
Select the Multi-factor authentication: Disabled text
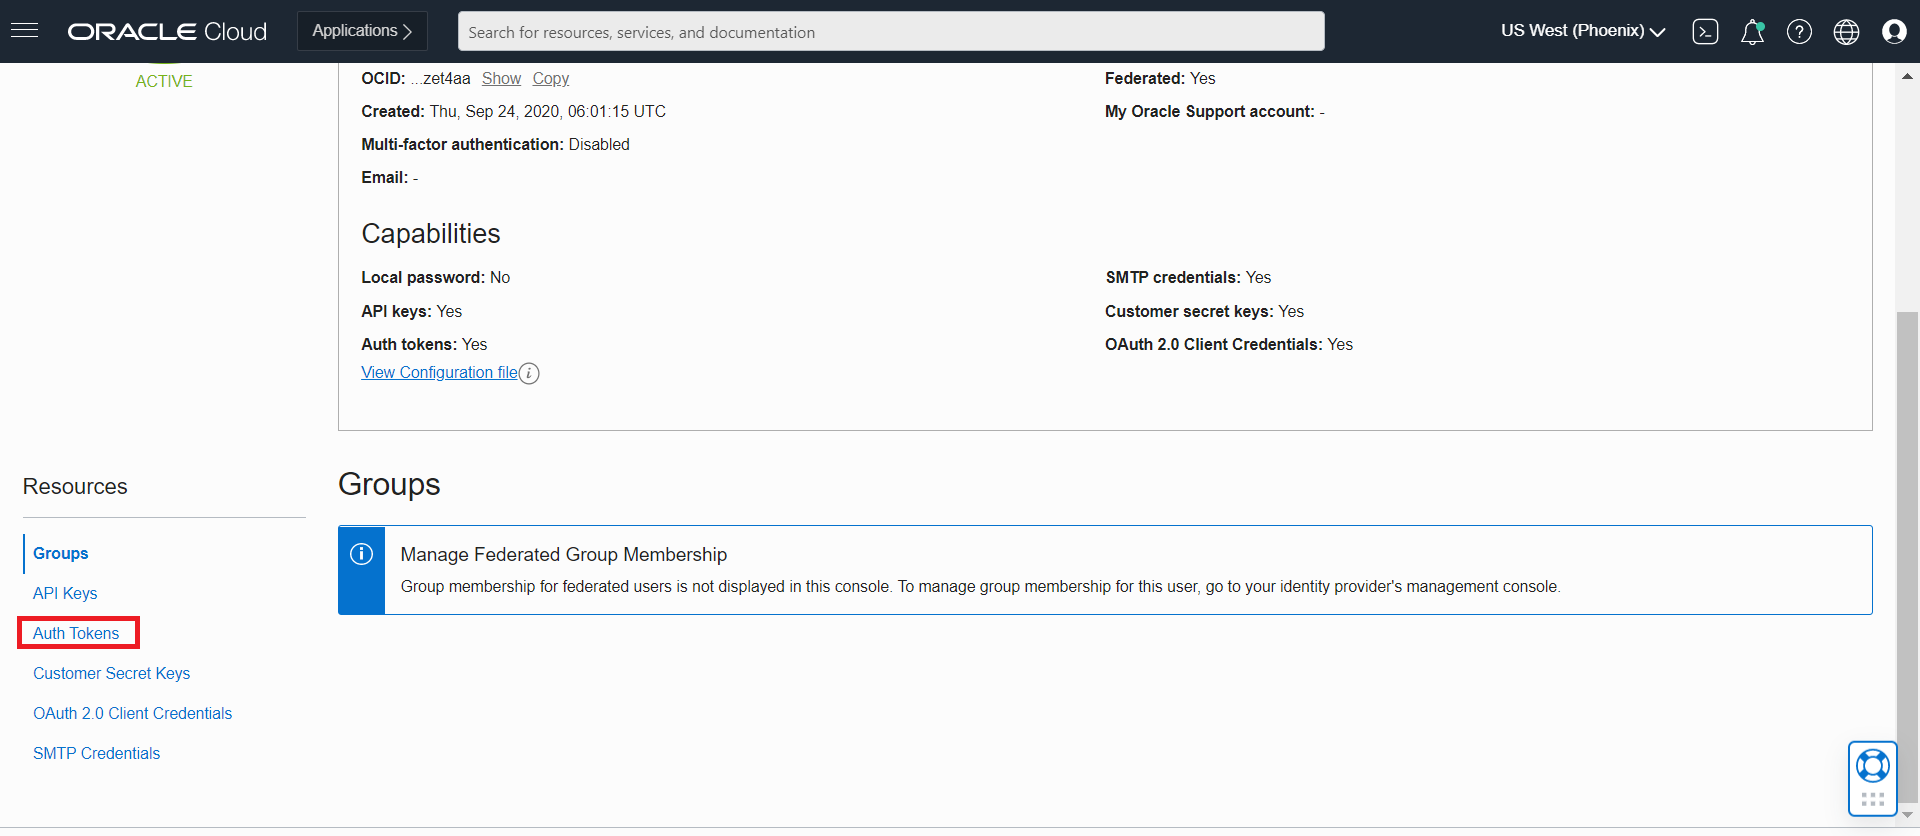point(495,144)
